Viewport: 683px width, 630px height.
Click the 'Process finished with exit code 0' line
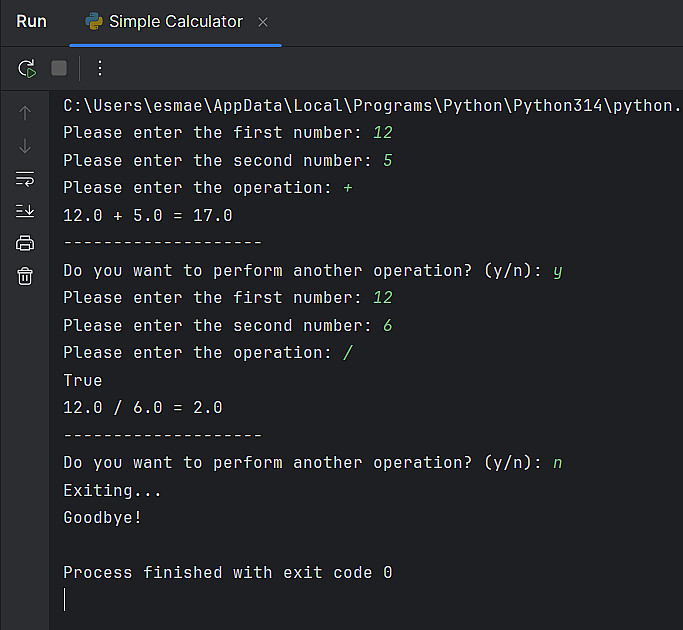pyautogui.click(x=227, y=573)
